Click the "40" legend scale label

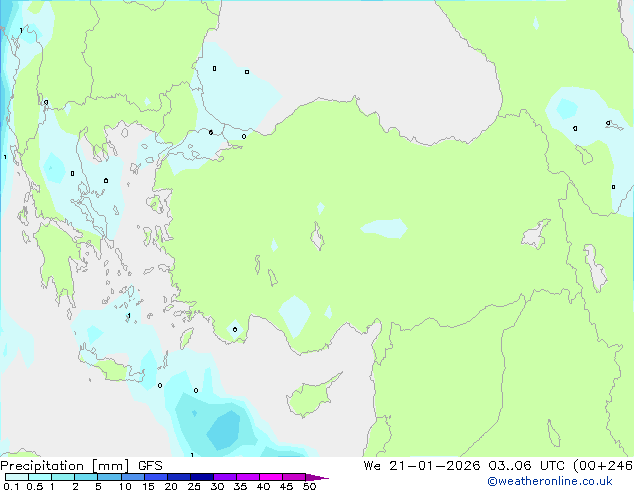tap(263, 486)
